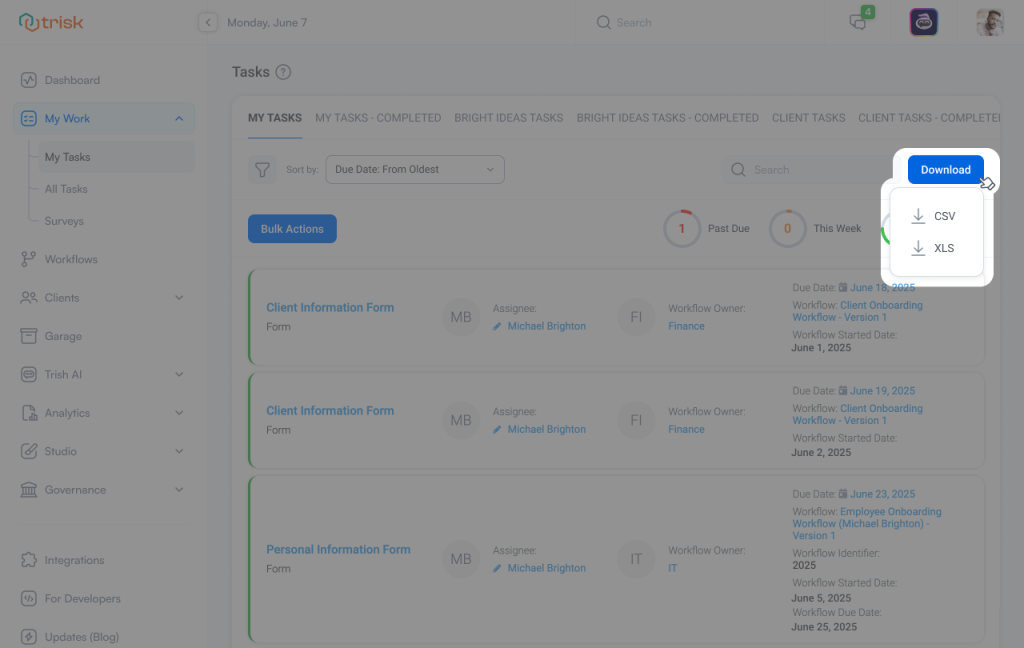Click the IT owner avatar circle
The image size is (1024, 648).
pyautogui.click(x=636, y=559)
